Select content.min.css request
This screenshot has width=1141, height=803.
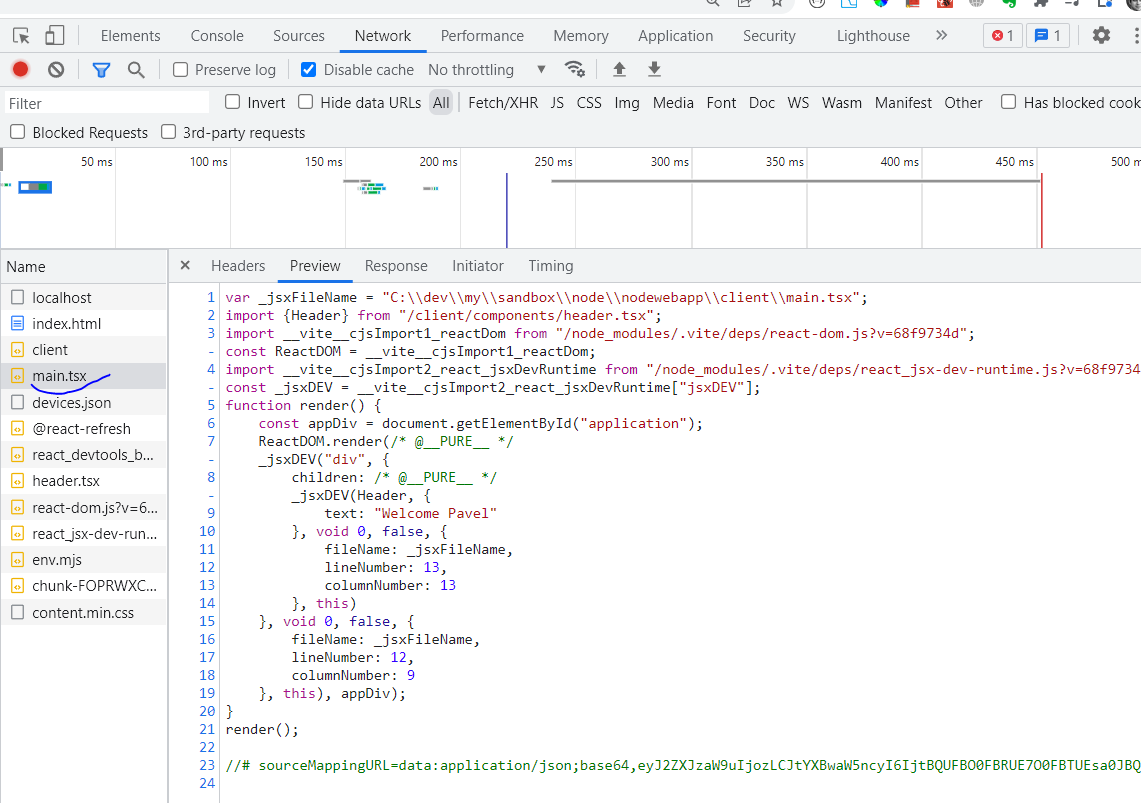coord(84,612)
